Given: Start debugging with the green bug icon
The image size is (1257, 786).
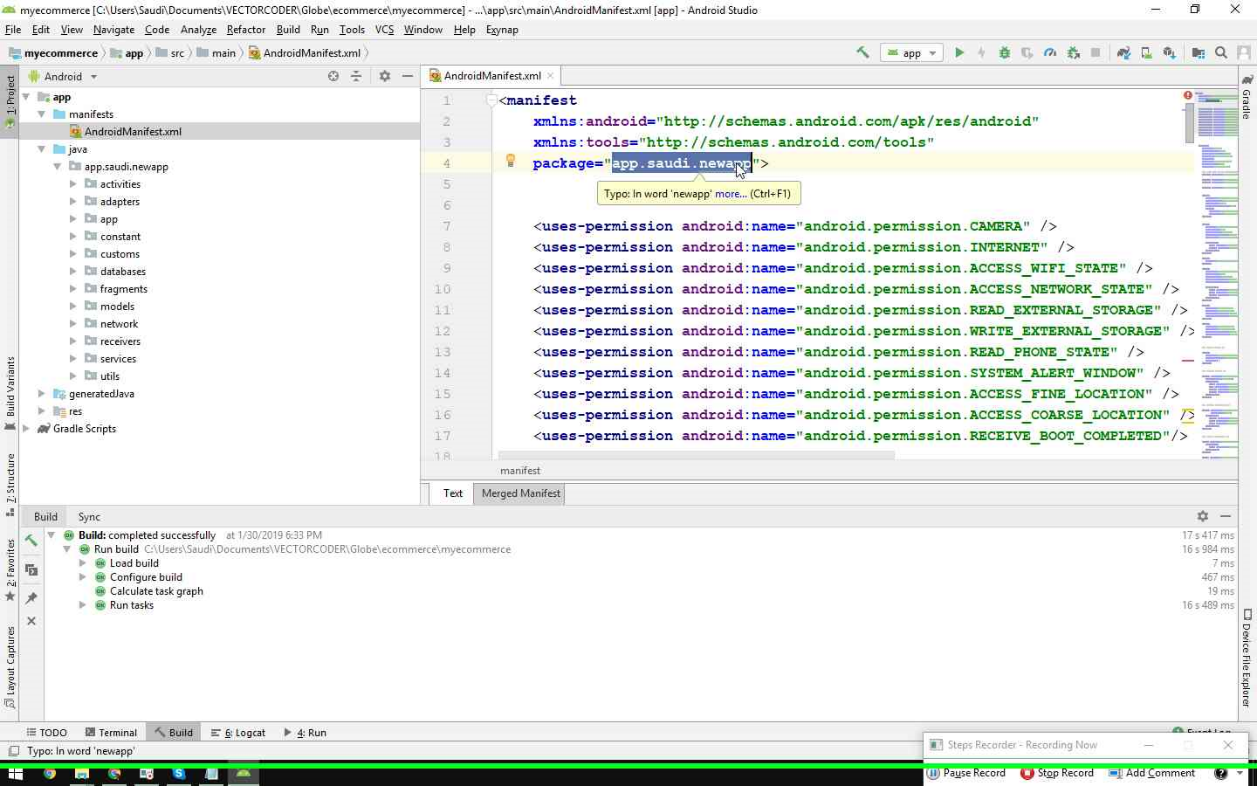Looking at the screenshot, I should pyautogui.click(x=1004, y=53).
